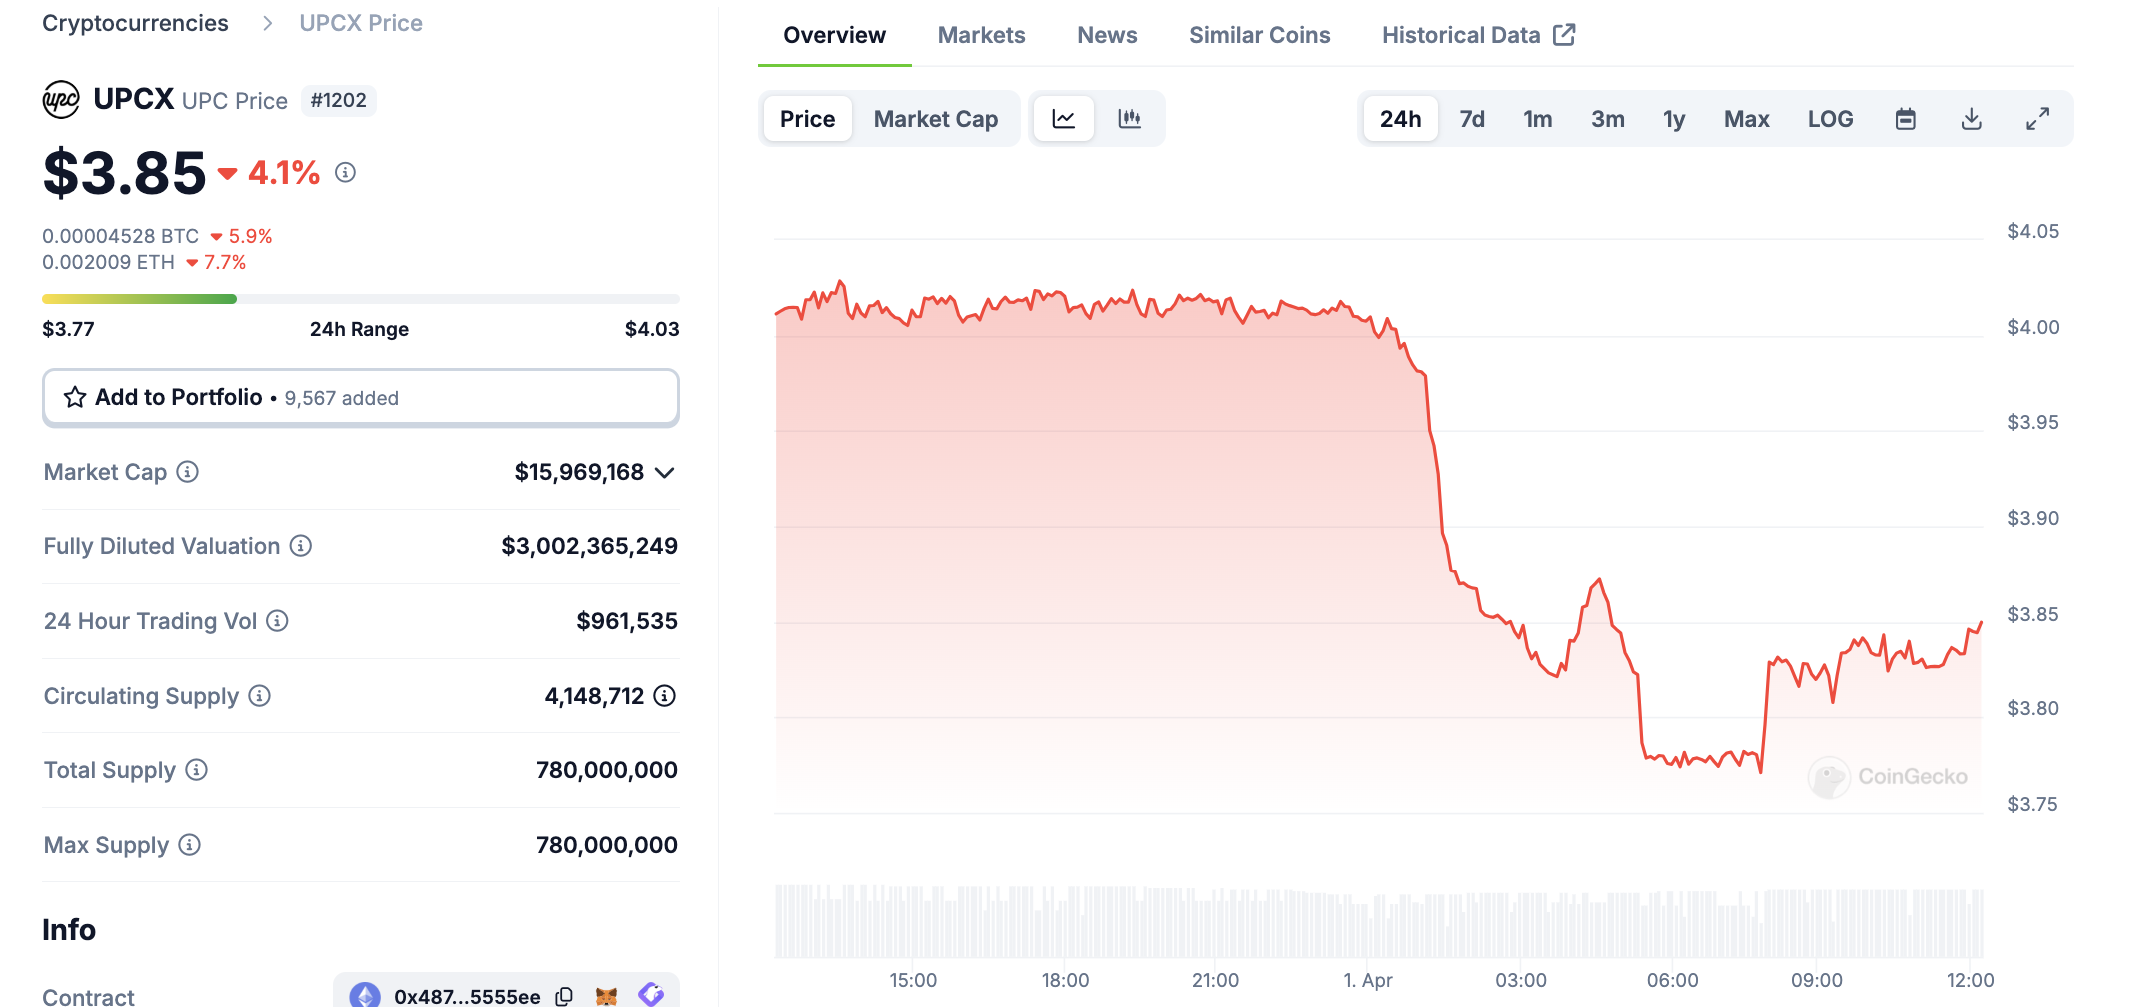Open the calendar date picker icon
This screenshot has height=1007, width=2136.
[x=1905, y=117]
